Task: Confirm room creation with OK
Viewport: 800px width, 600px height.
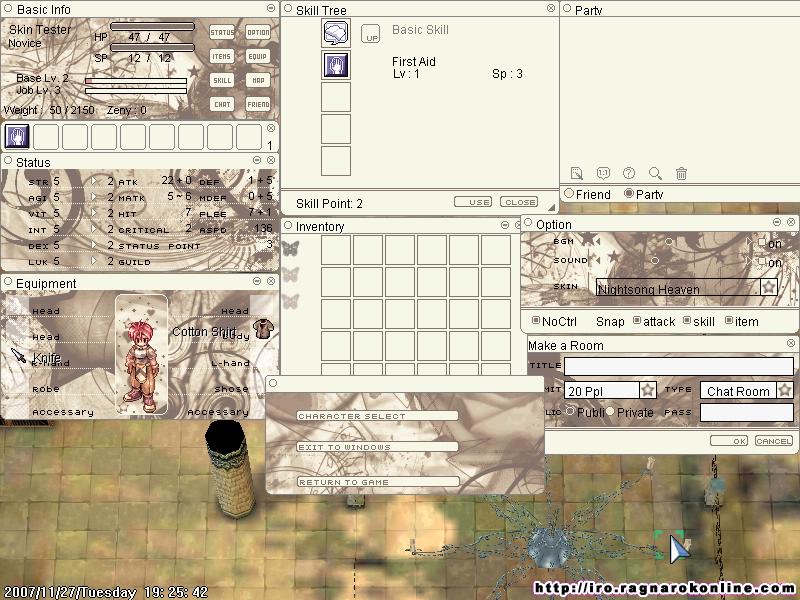Action: [x=729, y=441]
